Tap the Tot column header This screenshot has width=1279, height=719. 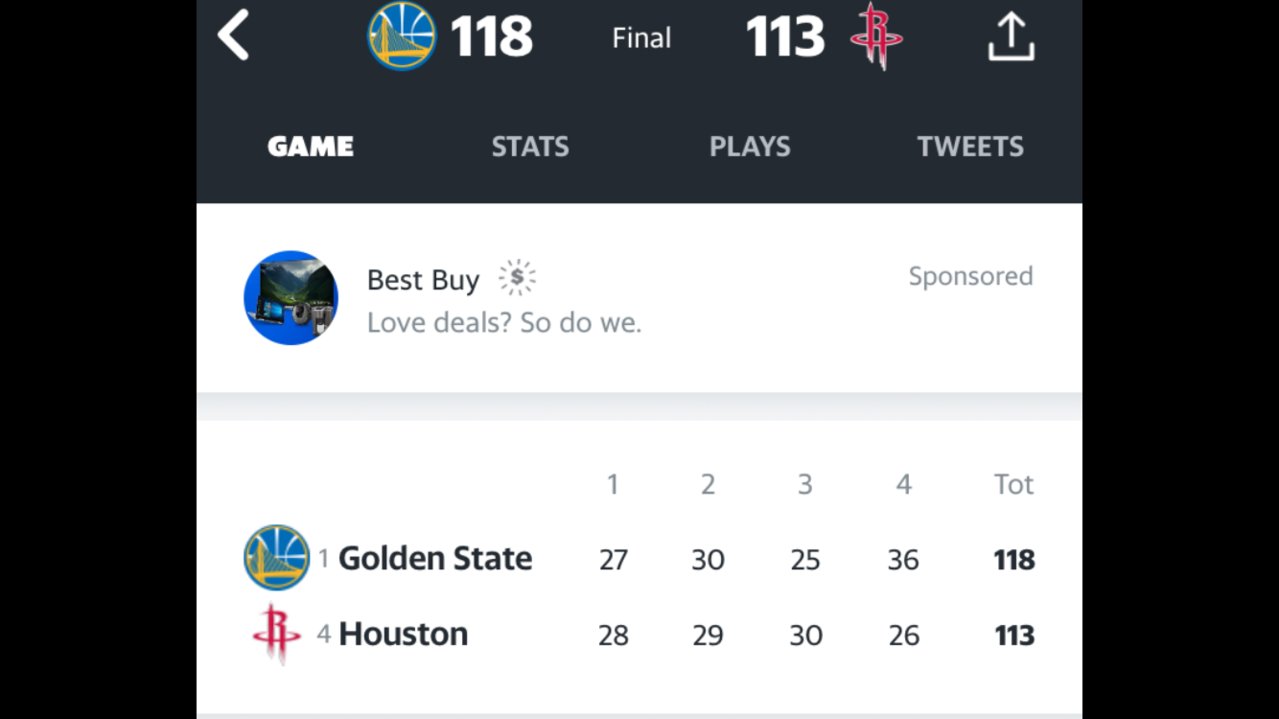(1014, 484)
